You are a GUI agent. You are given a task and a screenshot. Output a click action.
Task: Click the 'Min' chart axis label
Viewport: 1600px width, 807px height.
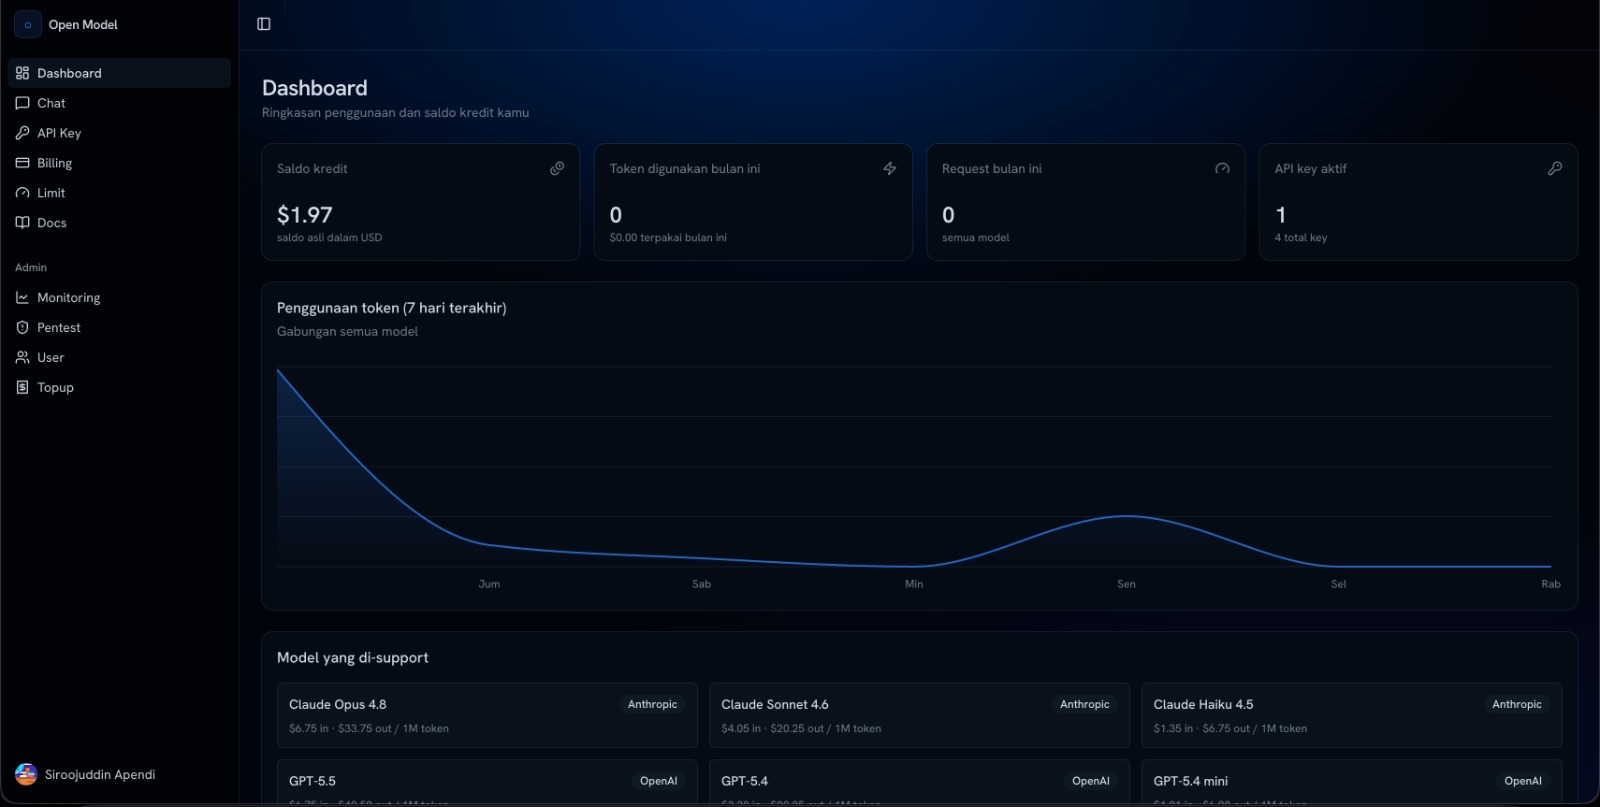(914, 584)
